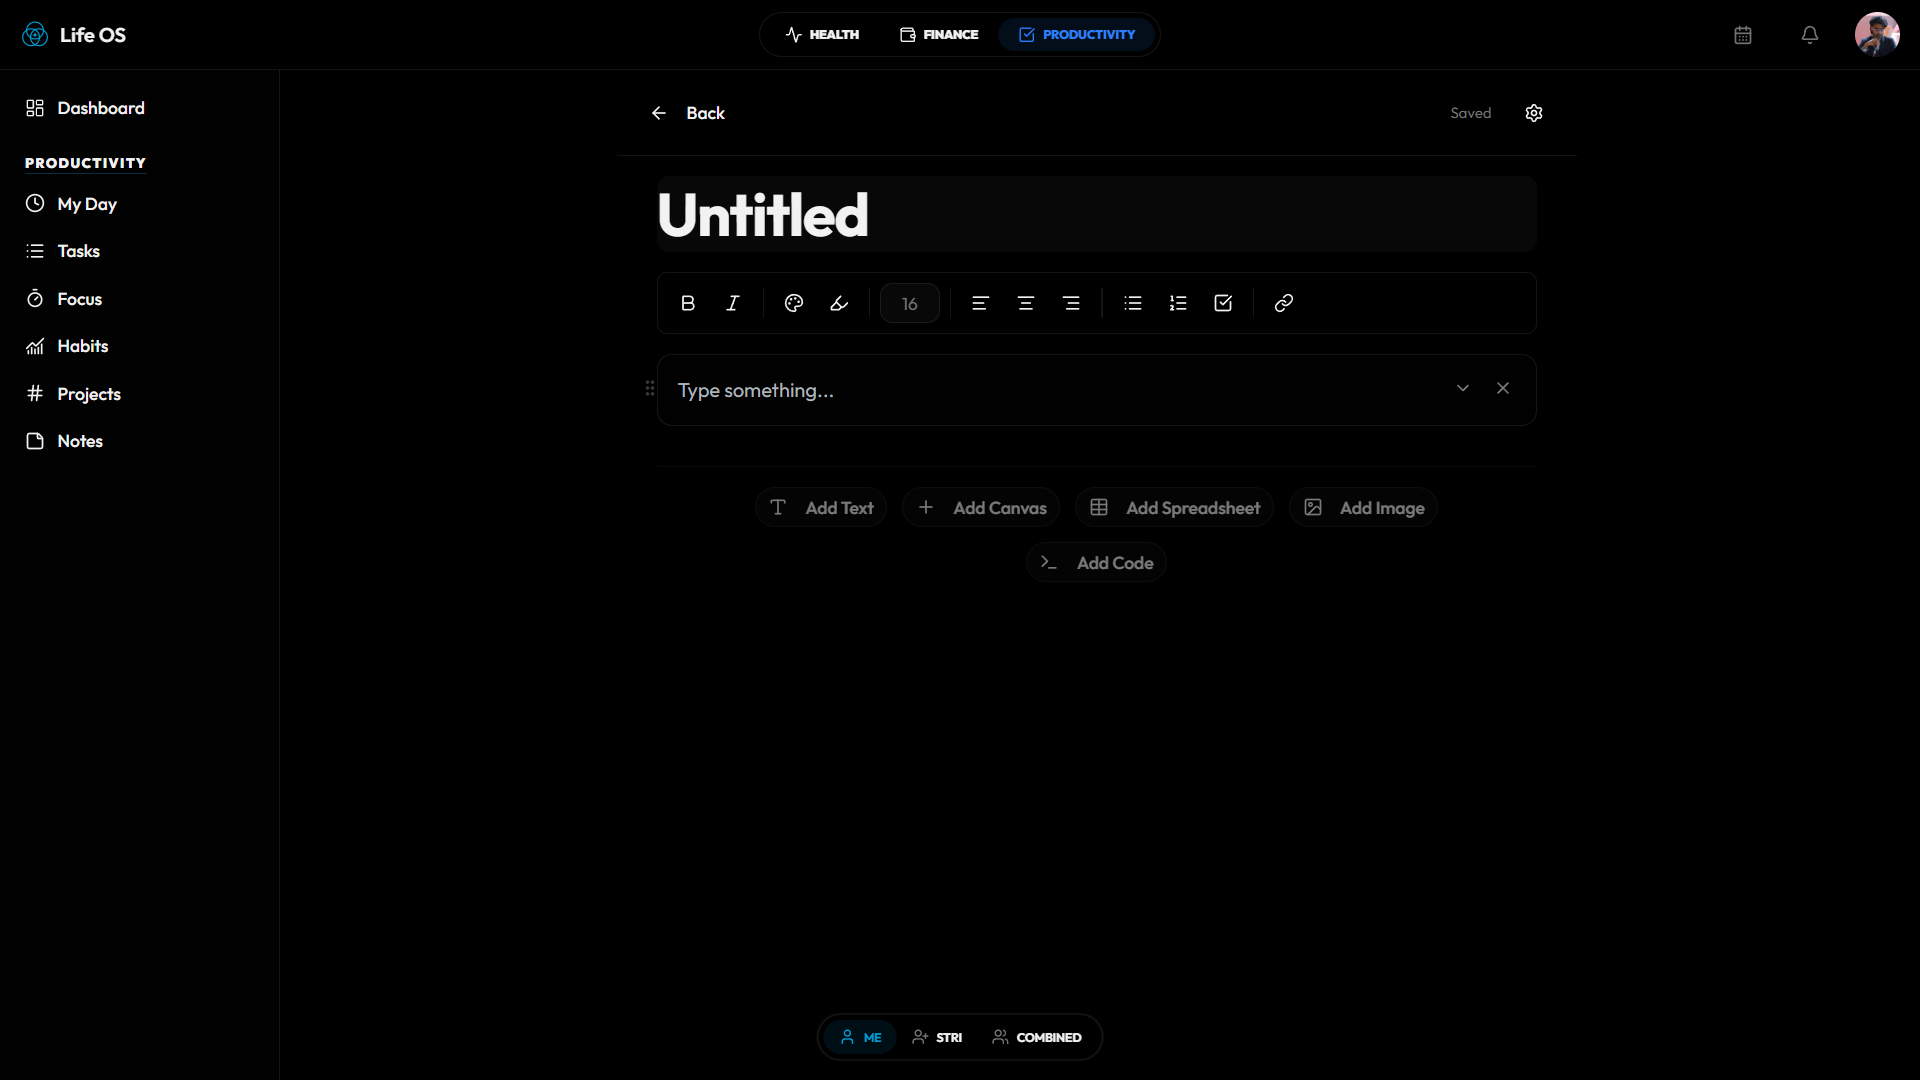
Task: Open the text color palette tool
Action: click(794, 303)
